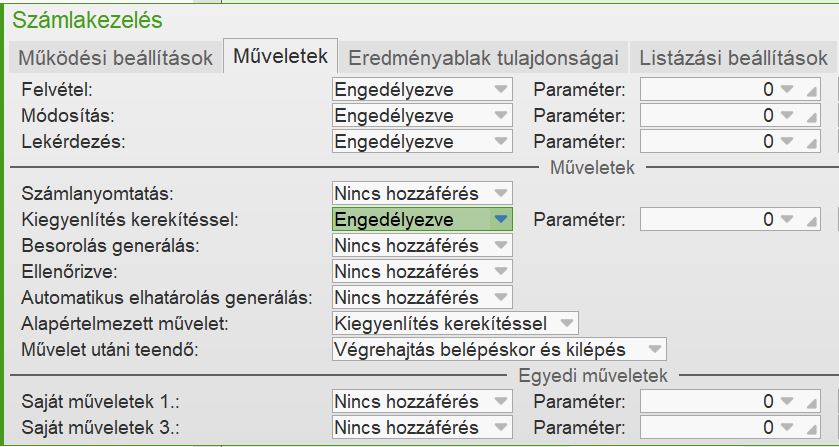Click the highlighted Kiegyenlítés kerekítéssel dropdown arrow
Screen dimensions: 839x447
tap(501, 219)
